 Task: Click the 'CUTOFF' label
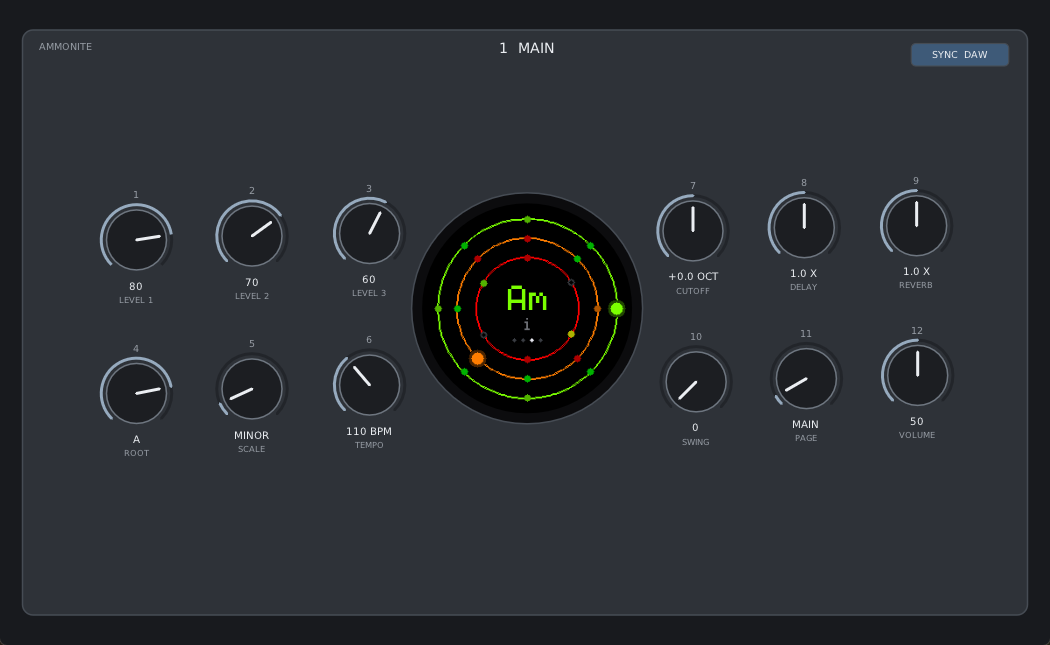pos(692,291)
